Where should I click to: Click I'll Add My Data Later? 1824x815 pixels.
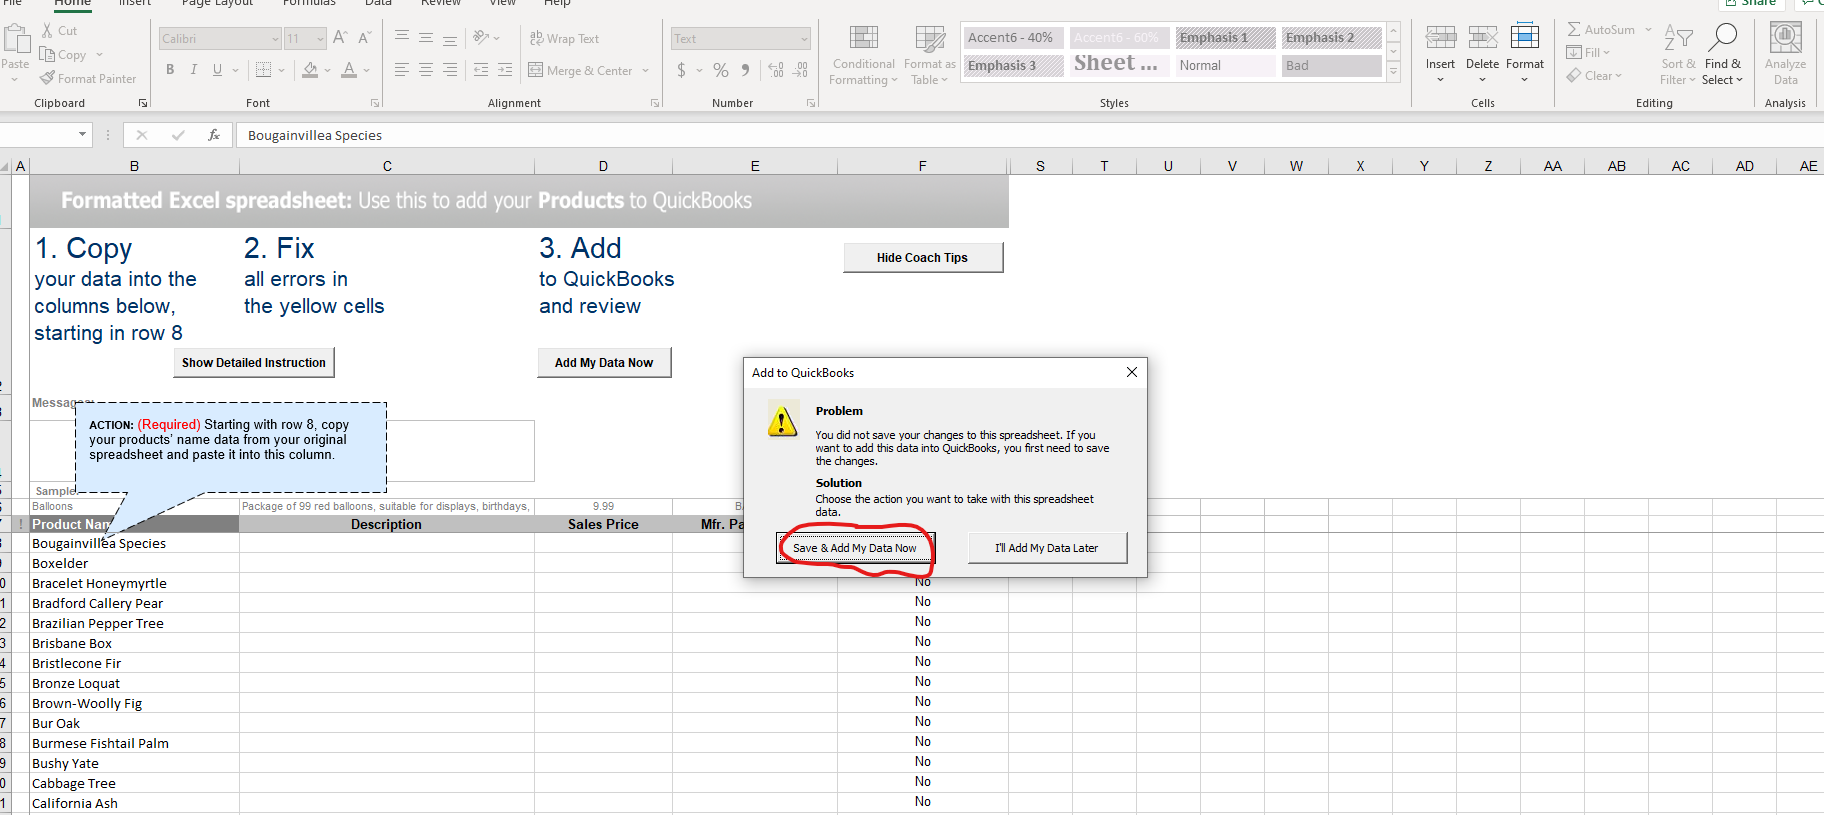pos(1047,548)
